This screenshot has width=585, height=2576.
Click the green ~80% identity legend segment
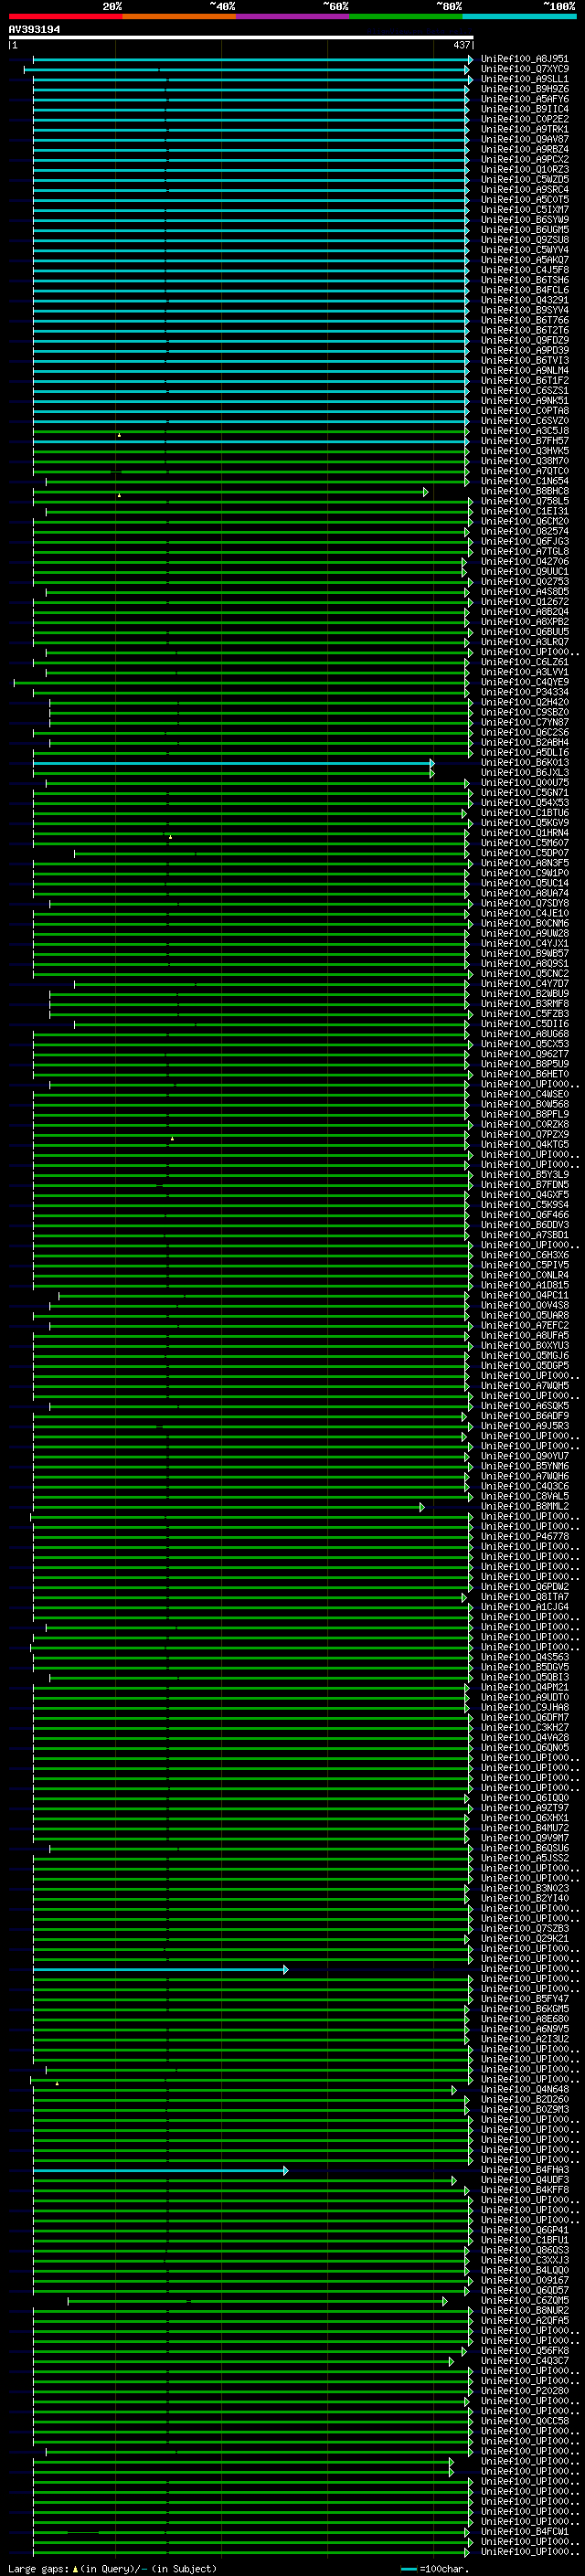[x=406, y=16]
